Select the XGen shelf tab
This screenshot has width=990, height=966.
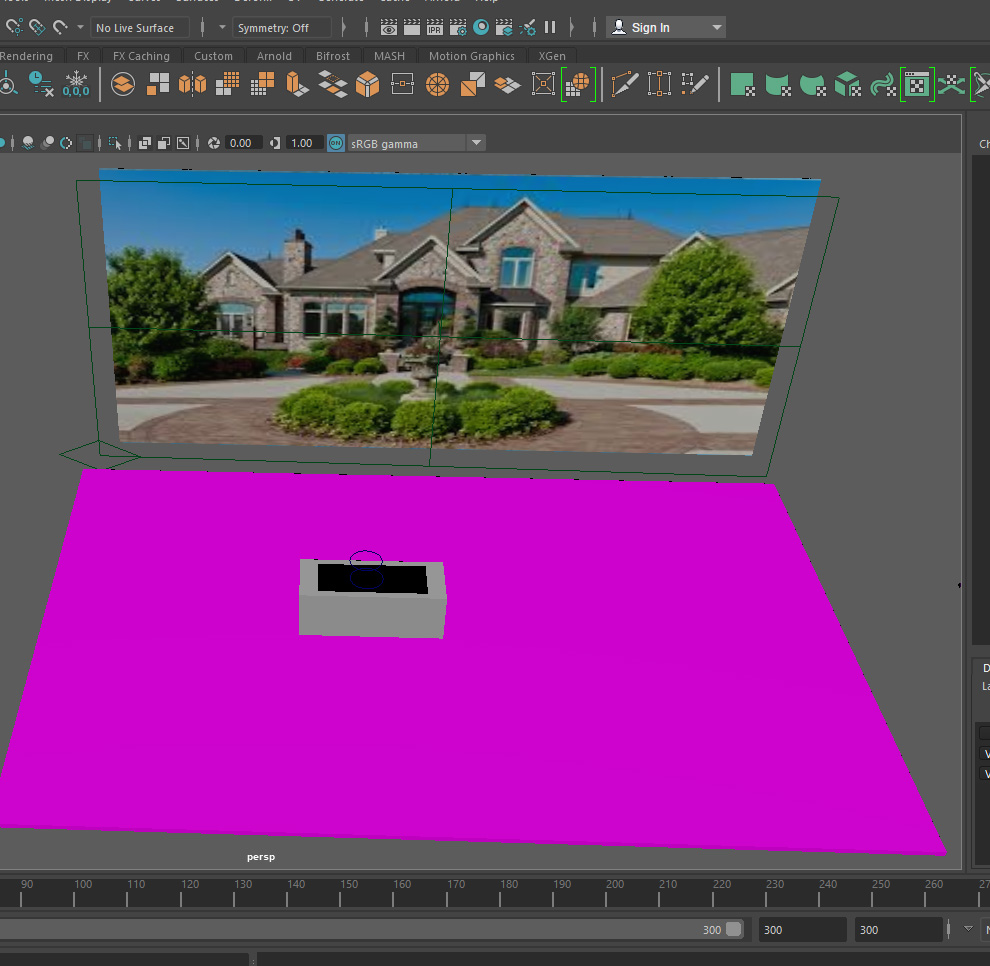(552, 56)
